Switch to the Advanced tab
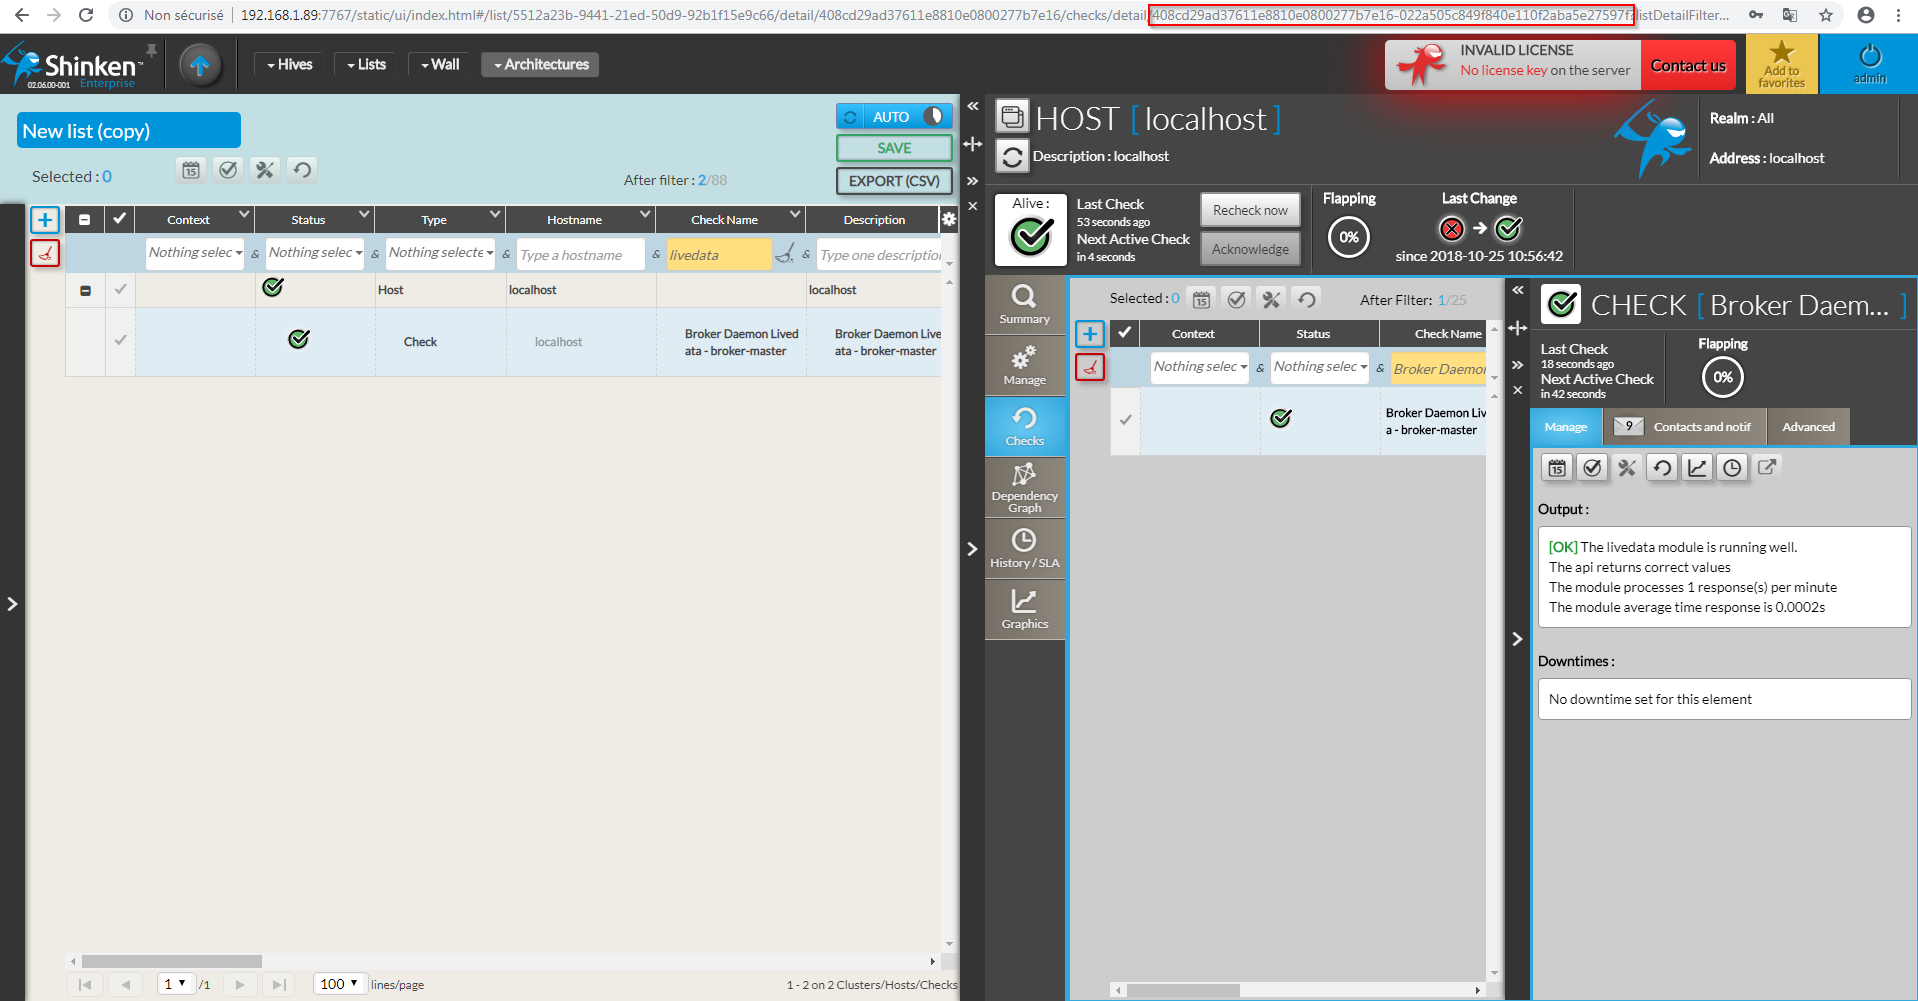 point(1808,427)
